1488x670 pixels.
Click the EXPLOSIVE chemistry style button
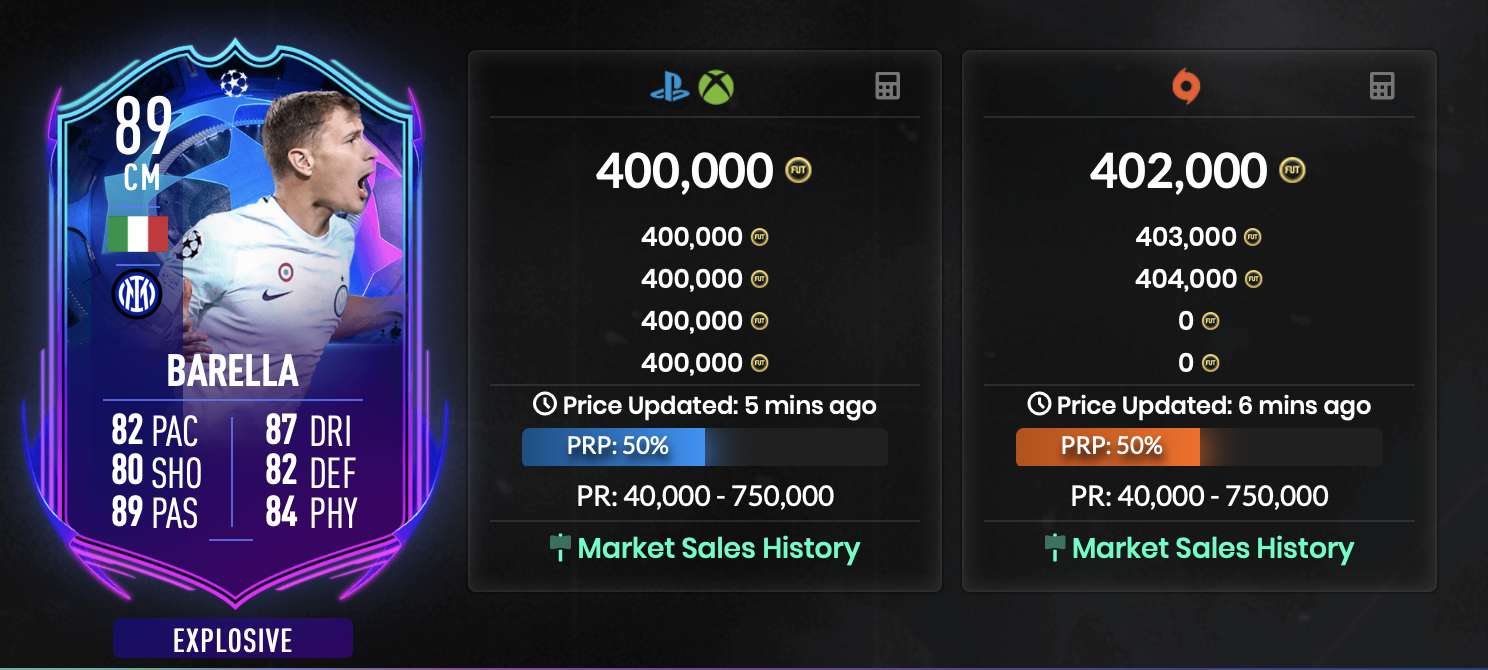[233, 639]
